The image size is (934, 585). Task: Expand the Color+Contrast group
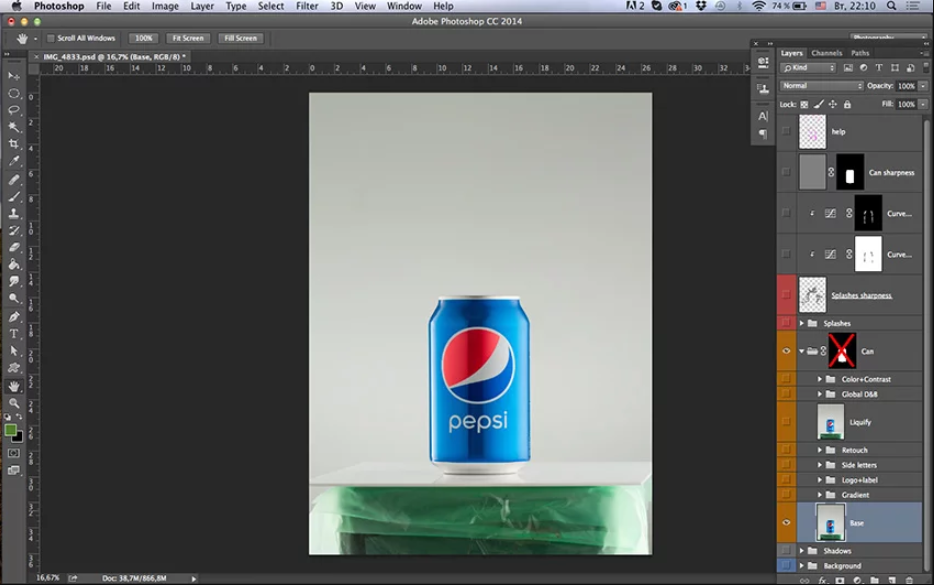(x=820, y=379)
